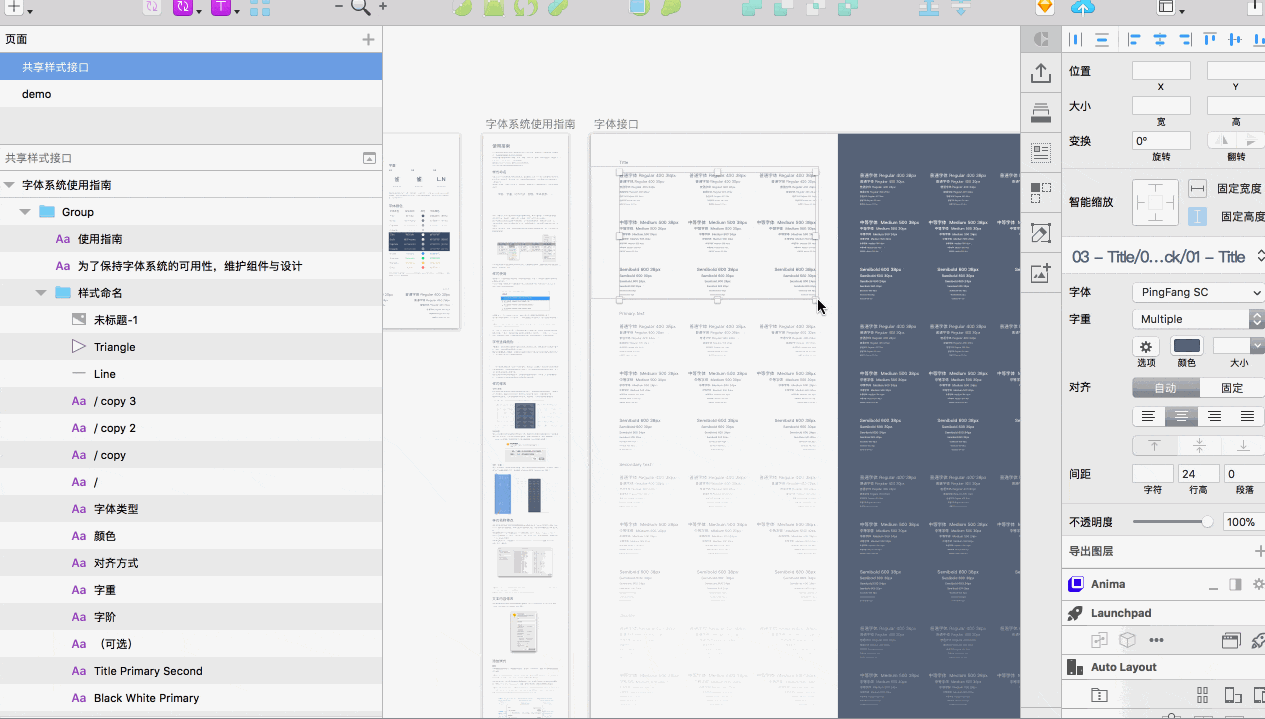Click the magnifier zoom icon in toolbar
This screenshot has width=1265, height=719.
pyautogui.click(x=360, y=7)
